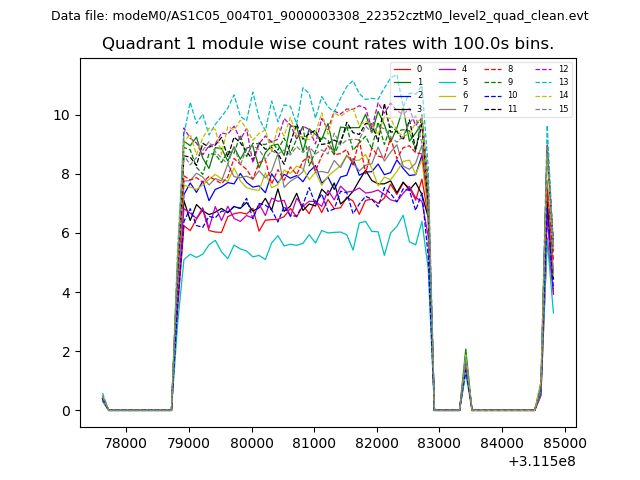Click the magenta dashed legend line for module 12
This screenshot has width=640, height=480.
tap(544, 69)
